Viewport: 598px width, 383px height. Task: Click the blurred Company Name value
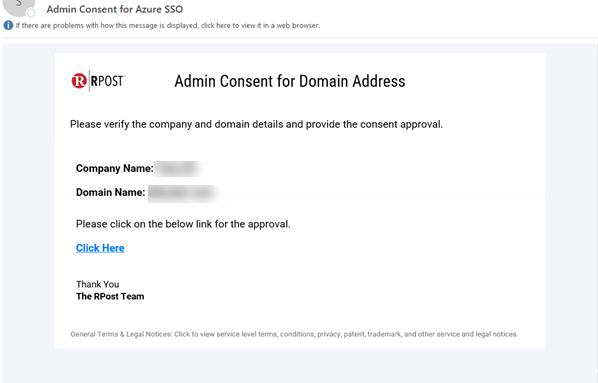177,169
